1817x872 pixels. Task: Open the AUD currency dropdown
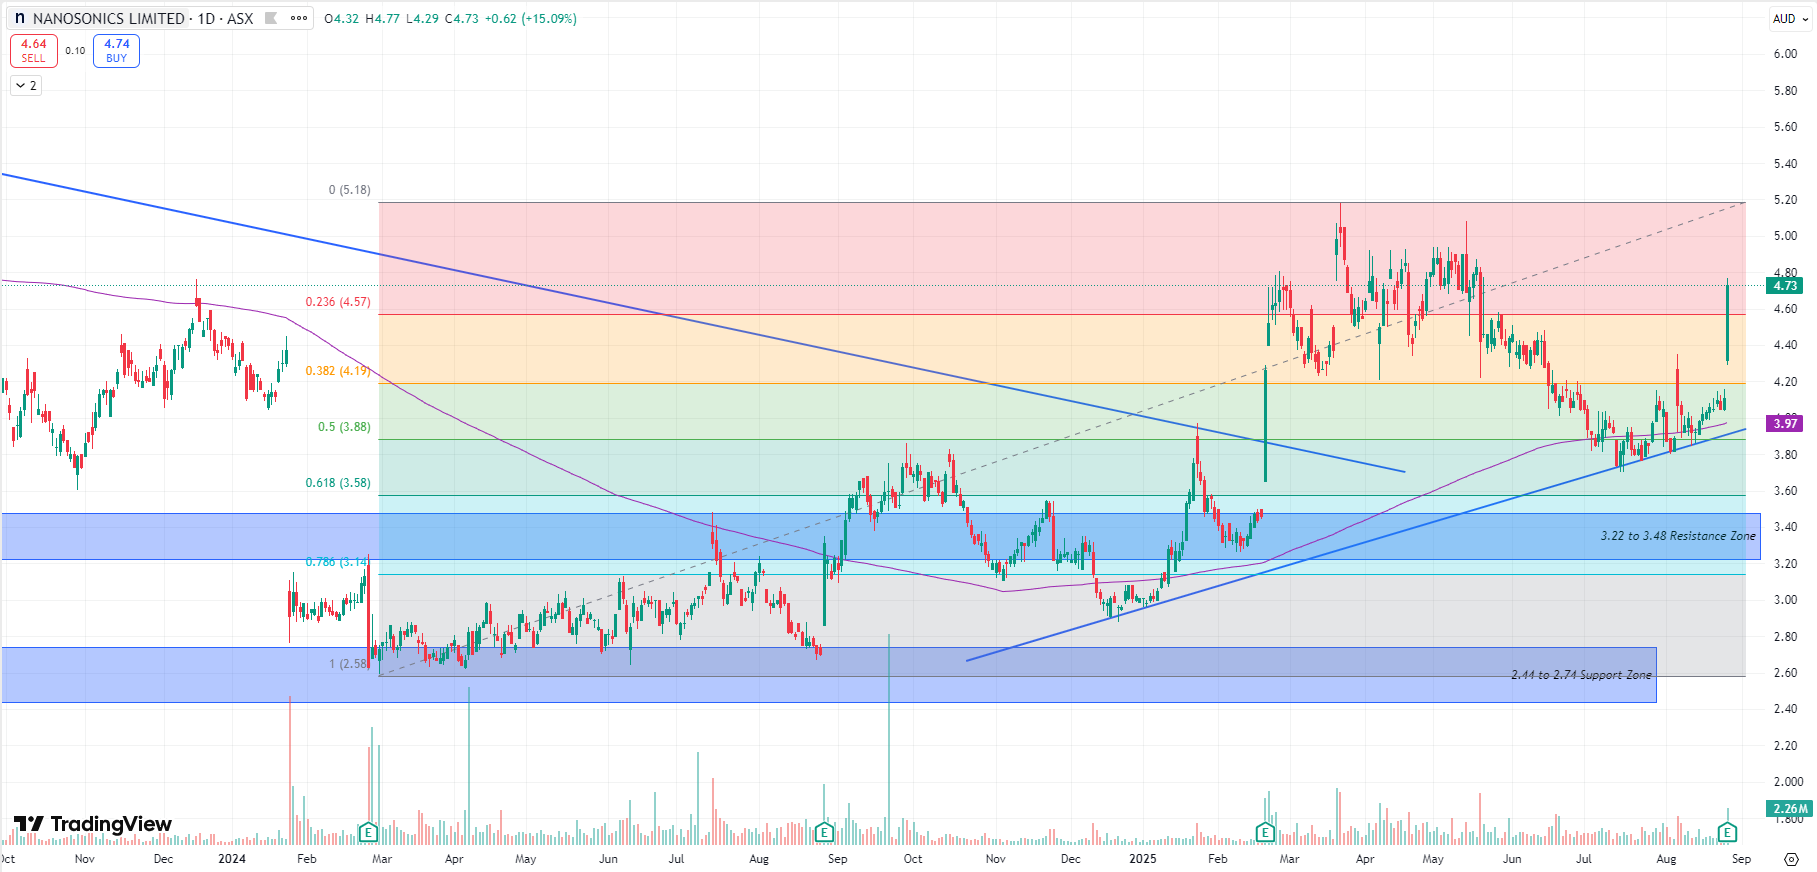(1789, 18)
